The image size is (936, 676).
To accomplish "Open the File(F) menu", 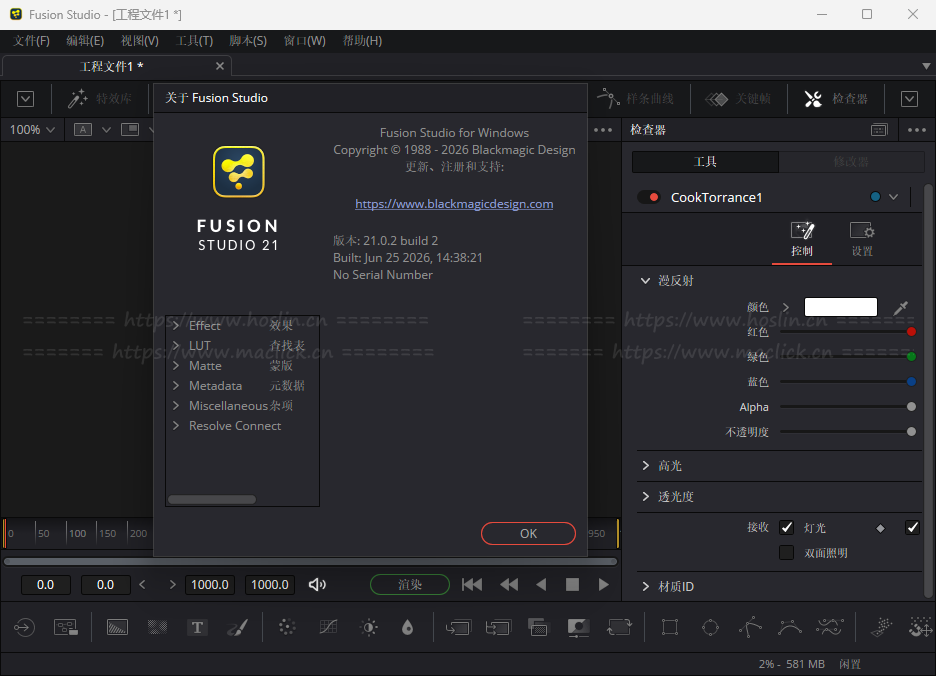I will 32,41.
